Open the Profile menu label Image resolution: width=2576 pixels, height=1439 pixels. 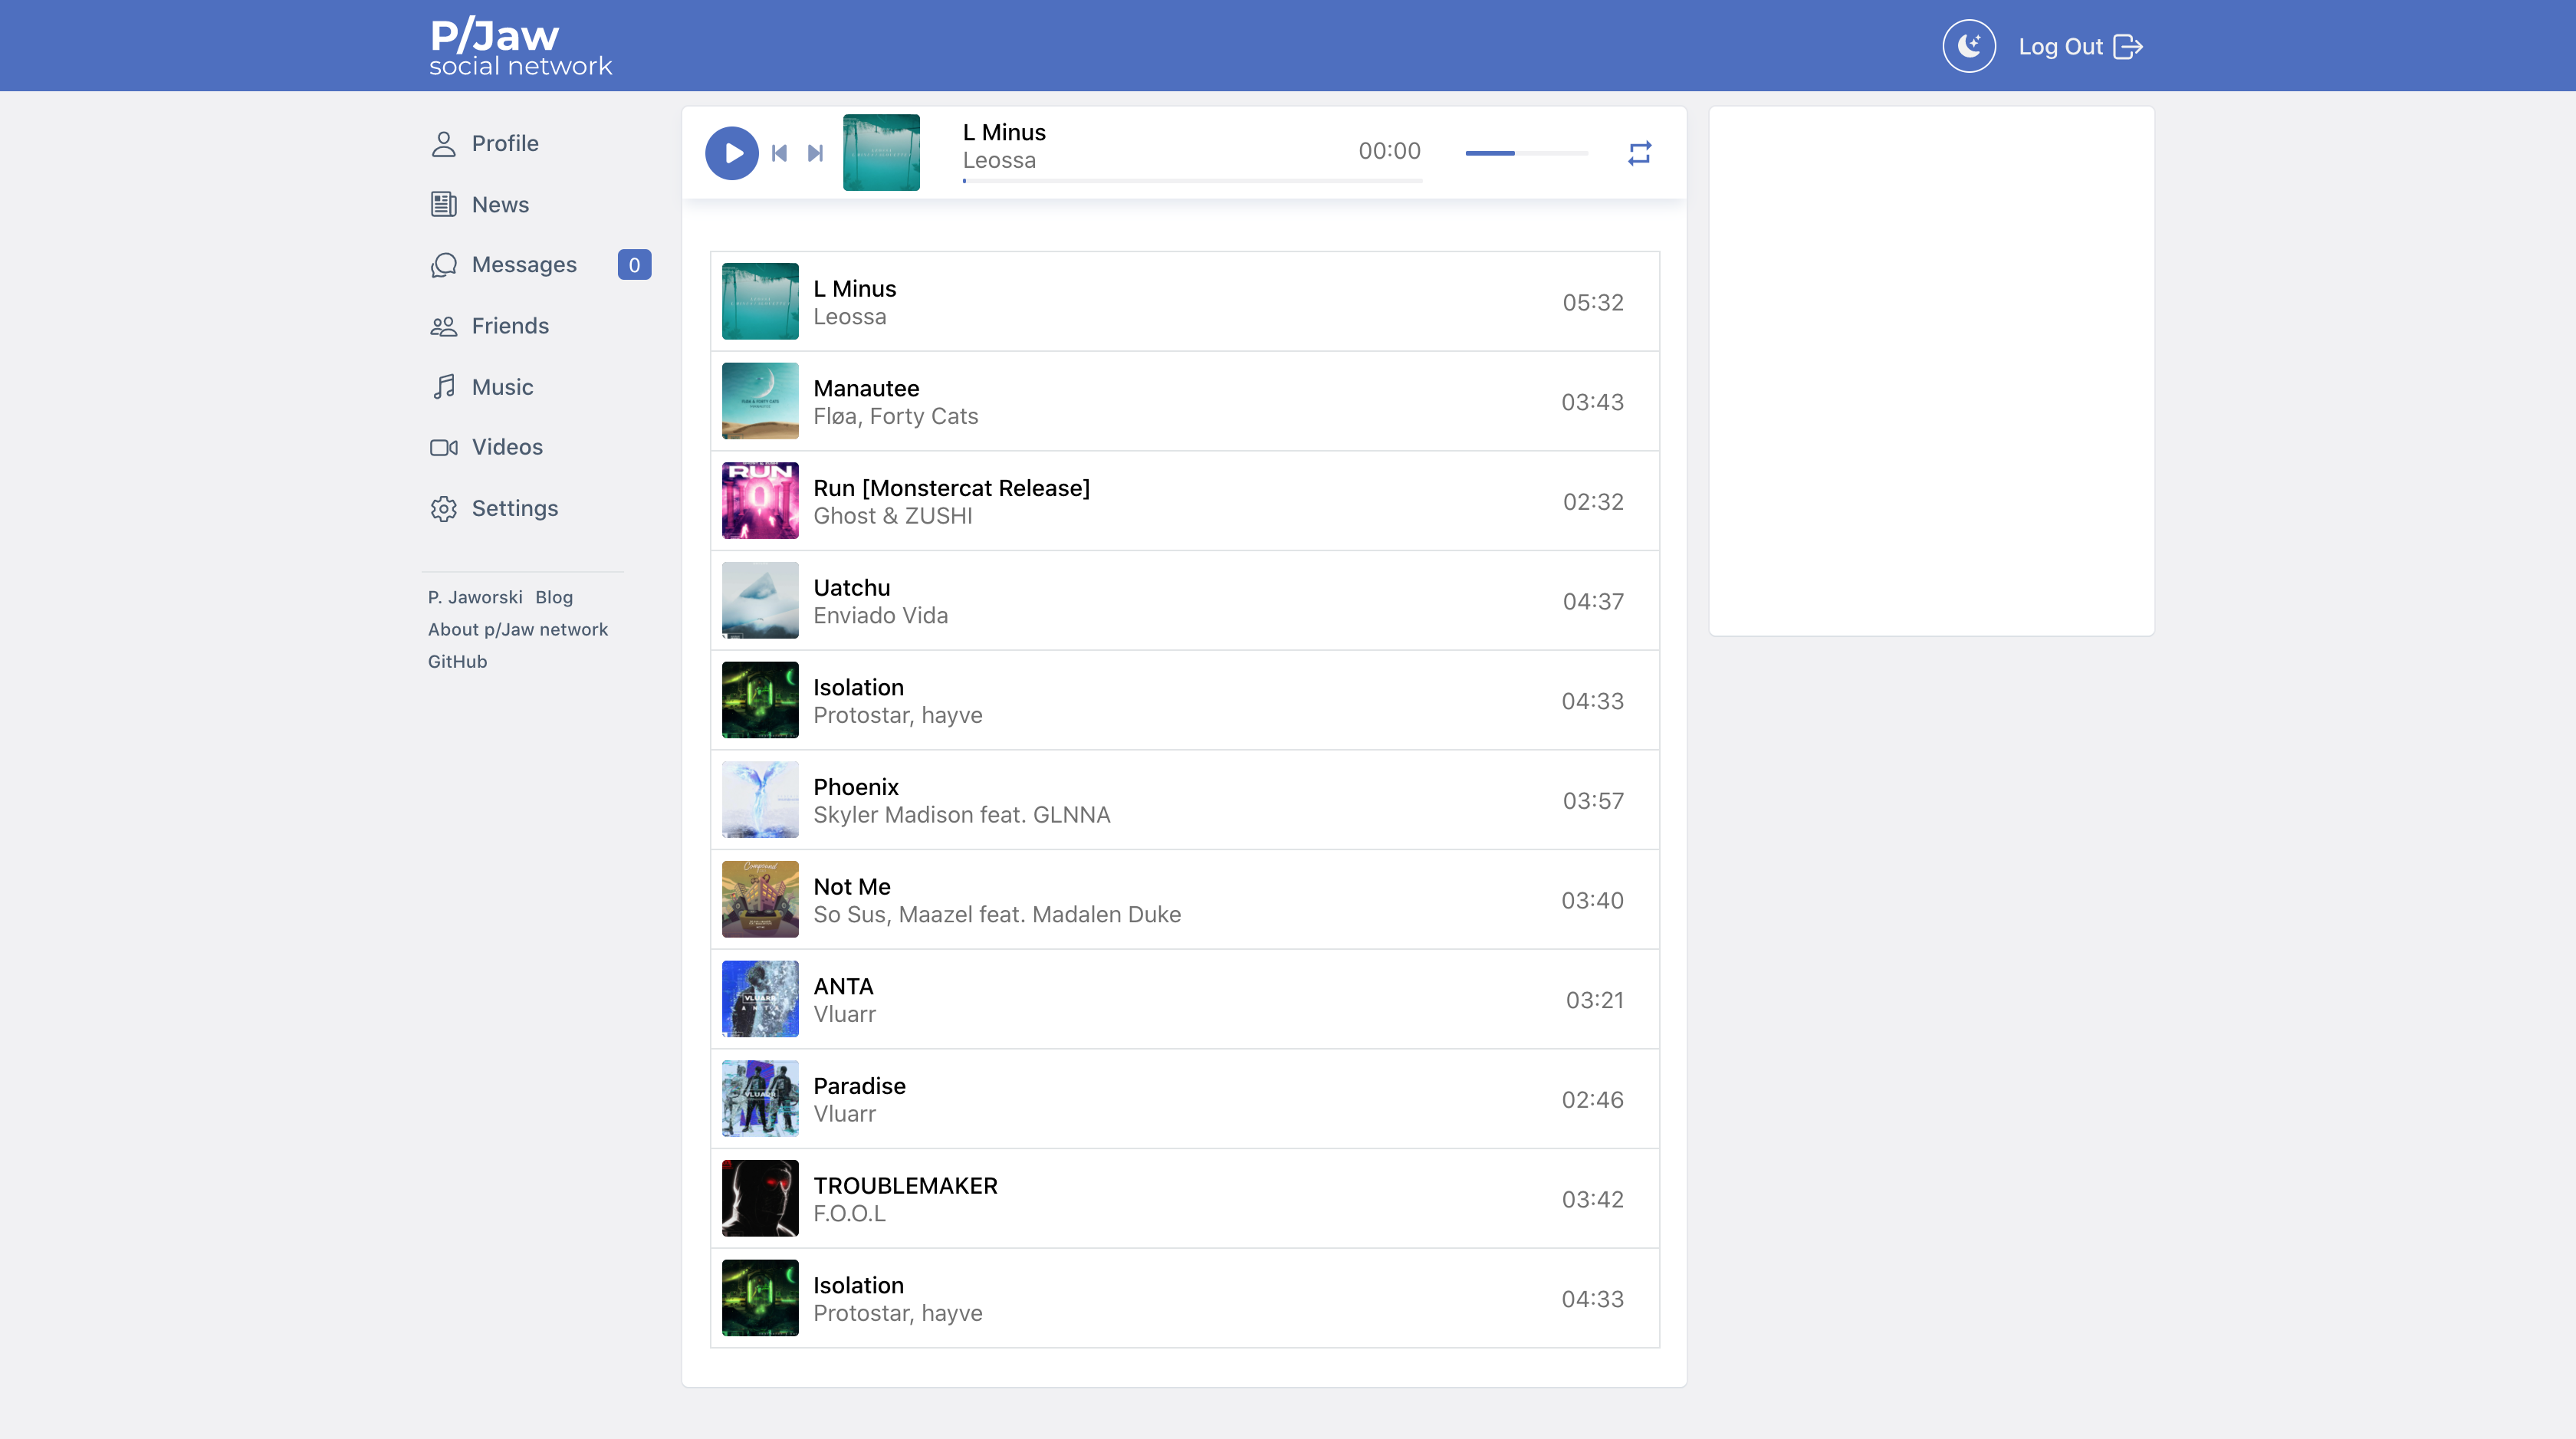(x=505, y=143)
